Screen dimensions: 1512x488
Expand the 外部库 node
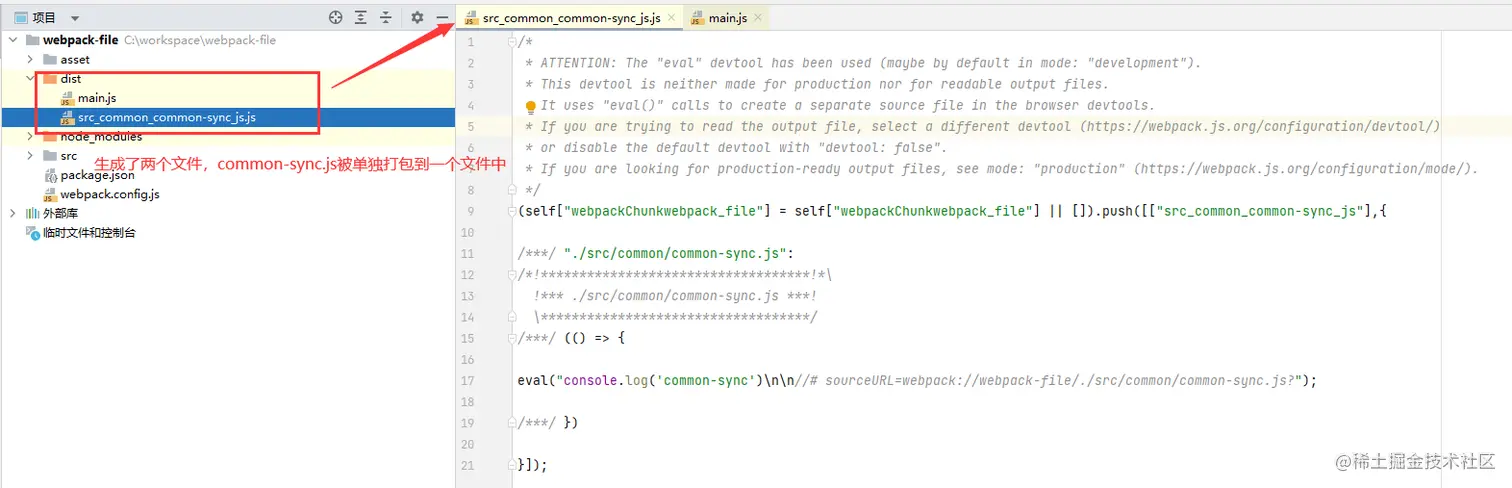13,213
